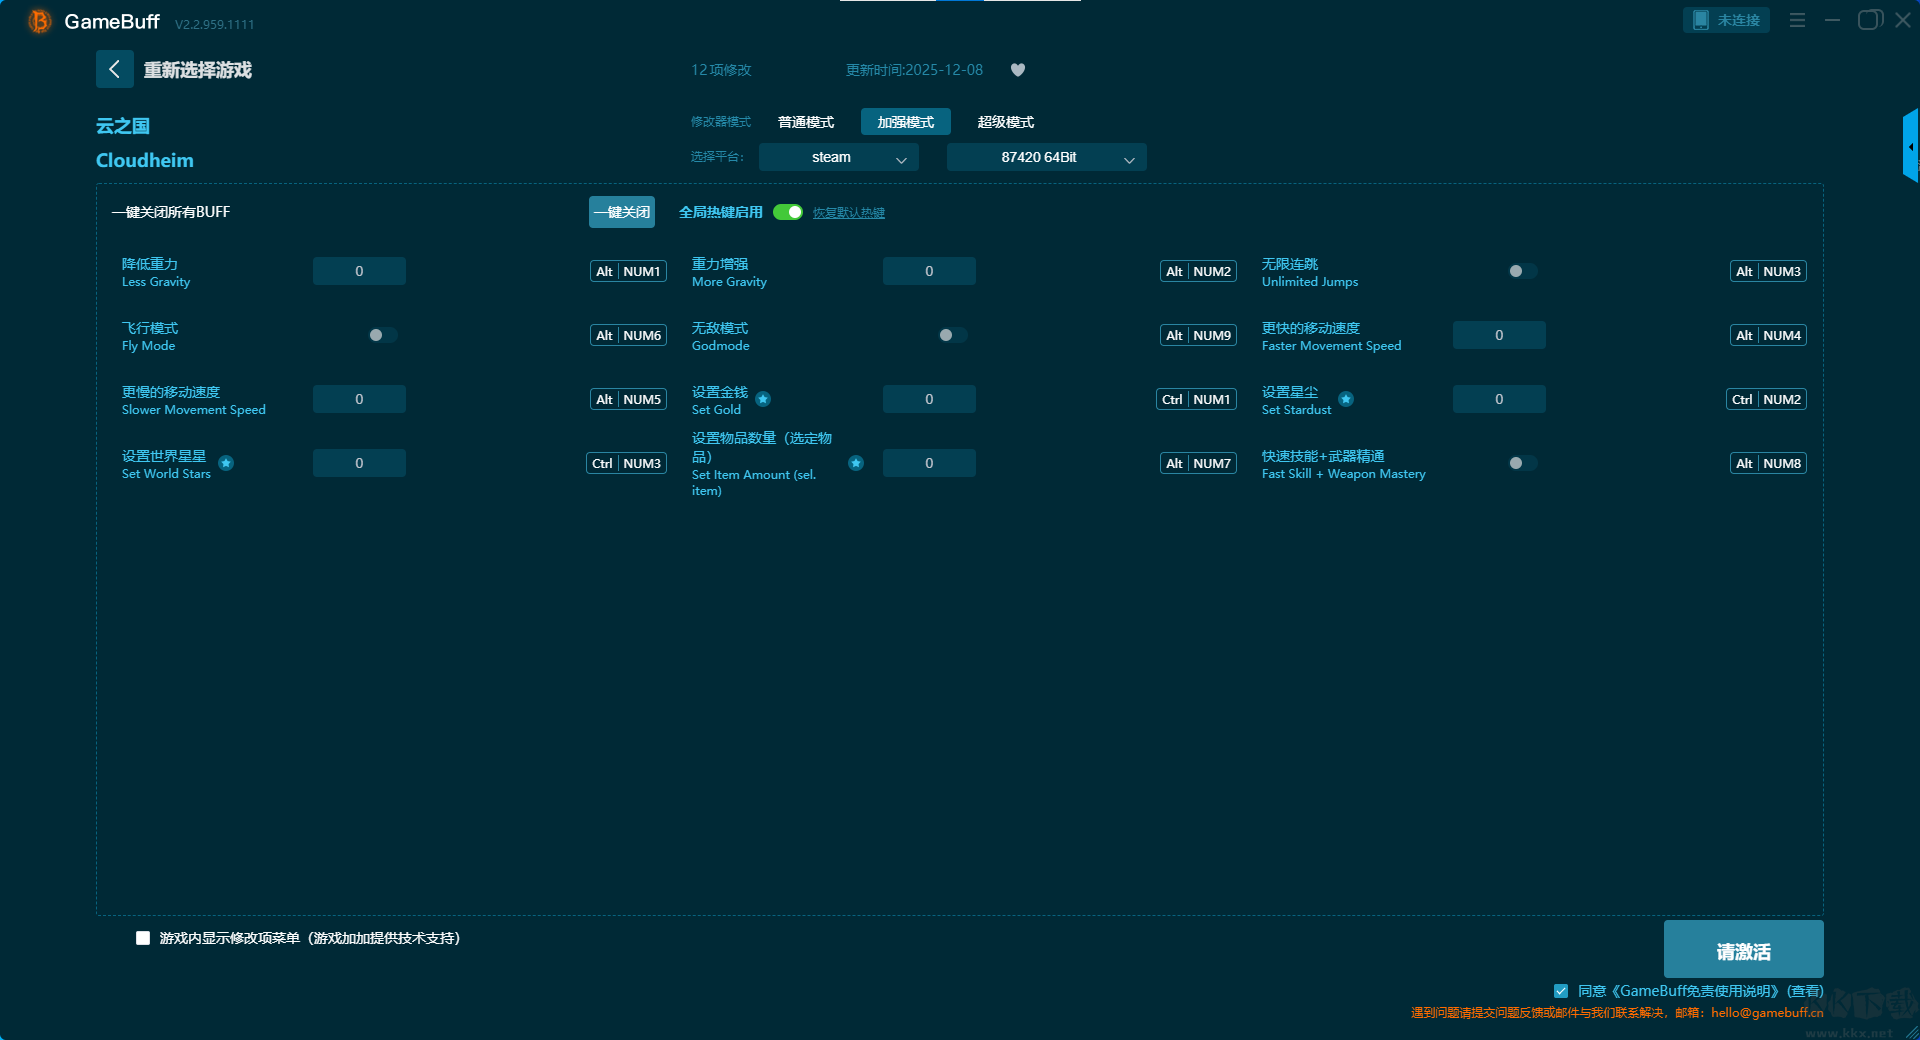Click the 请激活 activate button
The height and width of the screenshot is (1040, 1920).
click(x=1743, y=950)
